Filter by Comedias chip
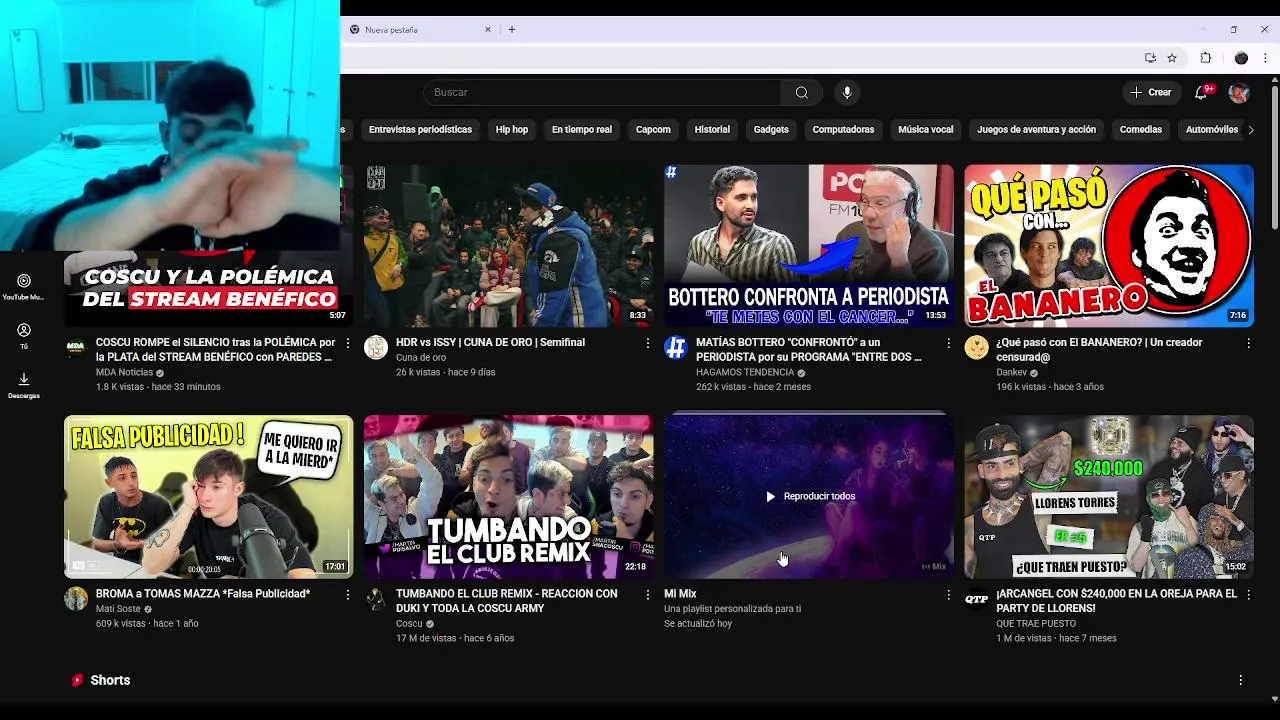The image size is (1280, 720). (x=1141, y=130)
